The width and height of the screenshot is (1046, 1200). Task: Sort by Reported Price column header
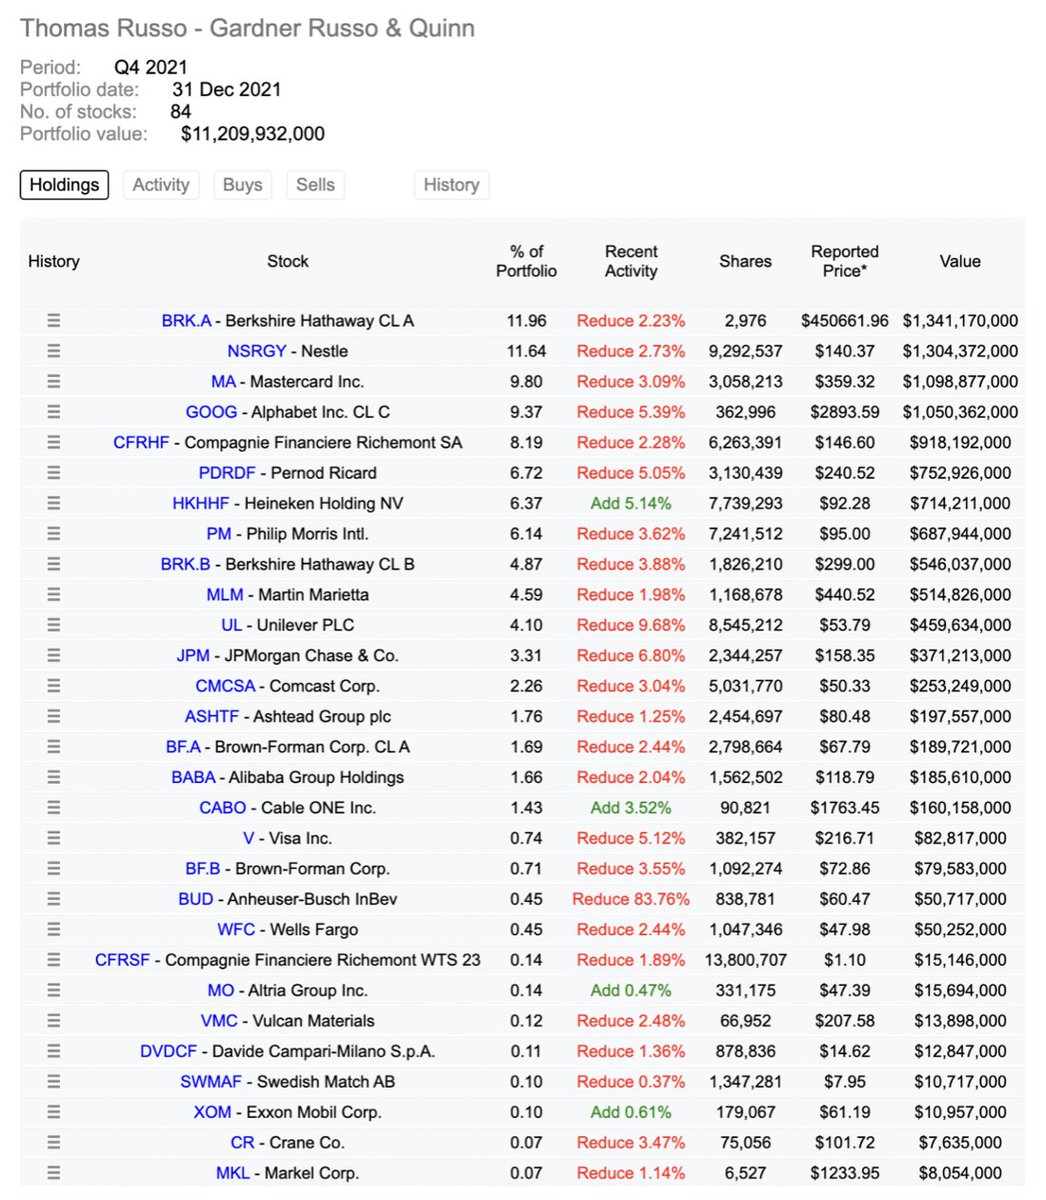coord(845,261)
